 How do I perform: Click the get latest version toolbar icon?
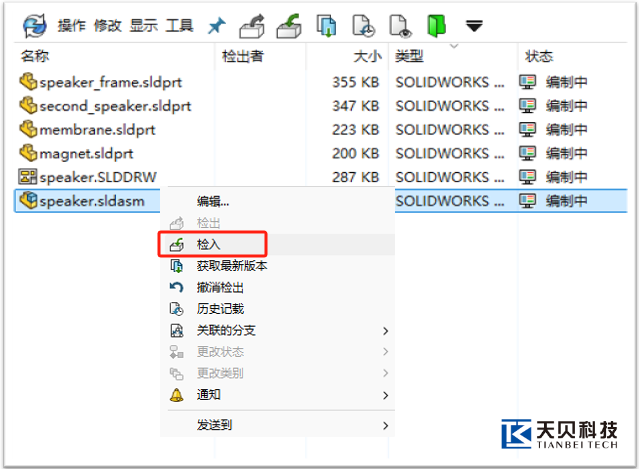[326, 26]
